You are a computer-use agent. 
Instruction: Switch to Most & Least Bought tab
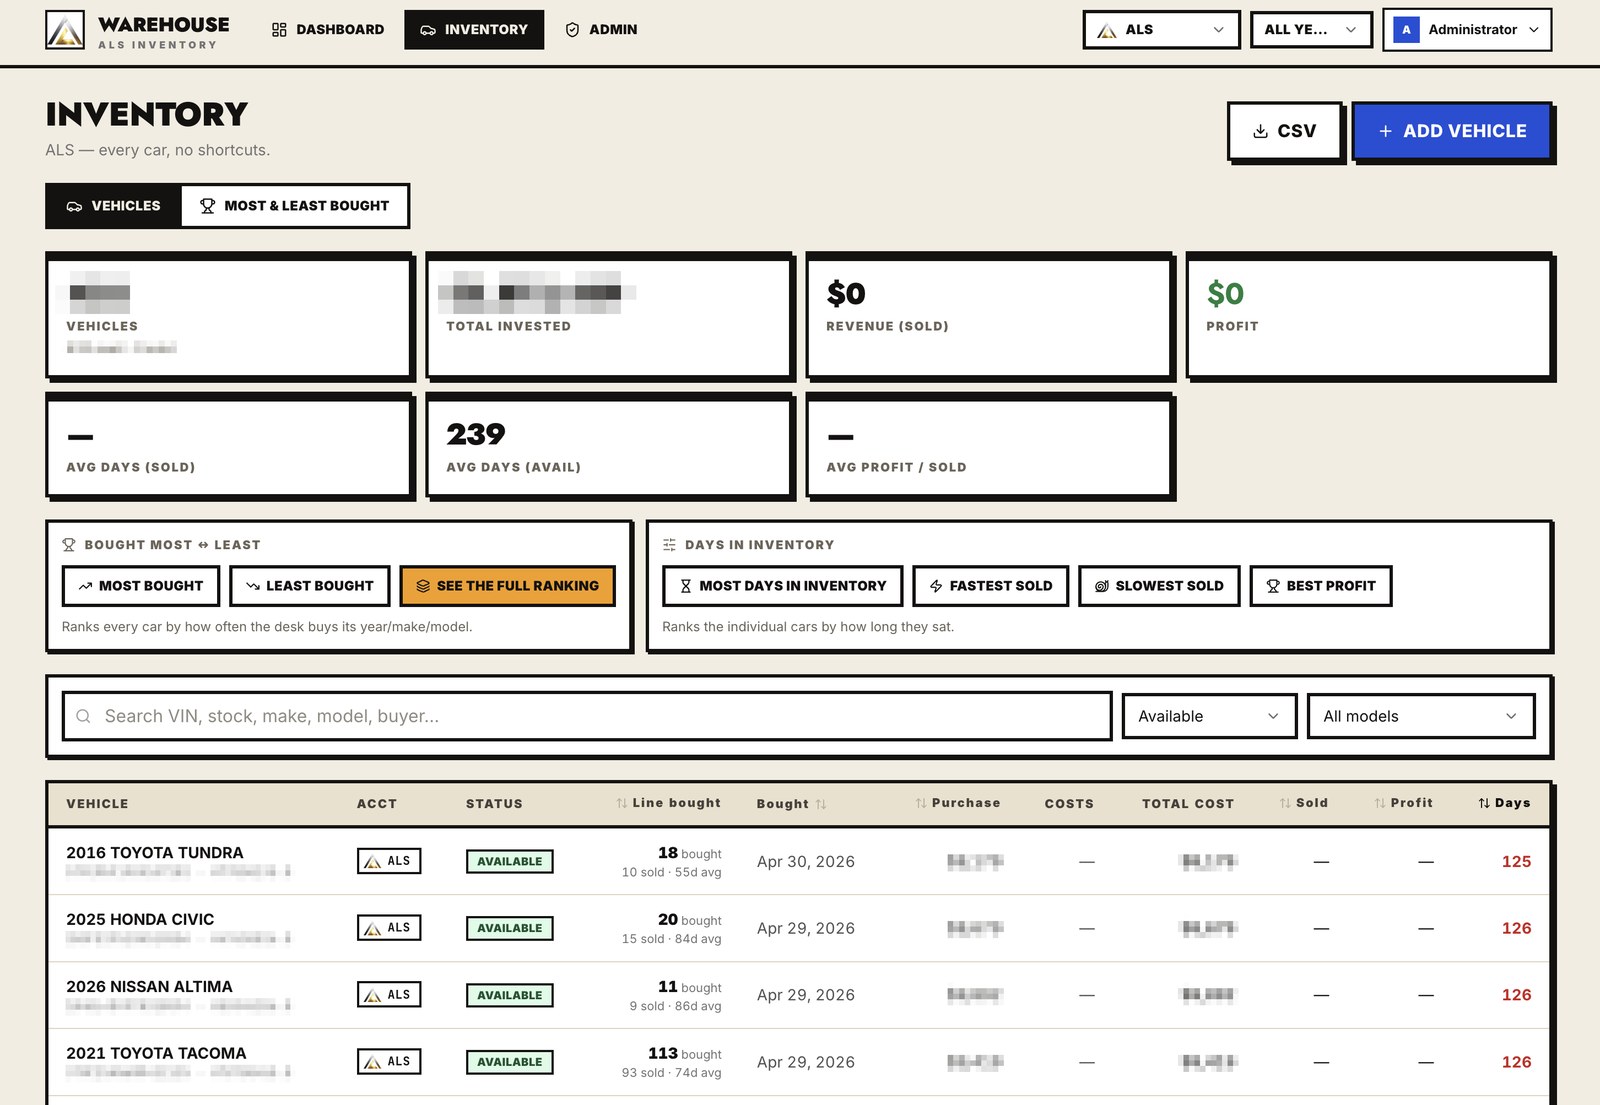[294, 206]
